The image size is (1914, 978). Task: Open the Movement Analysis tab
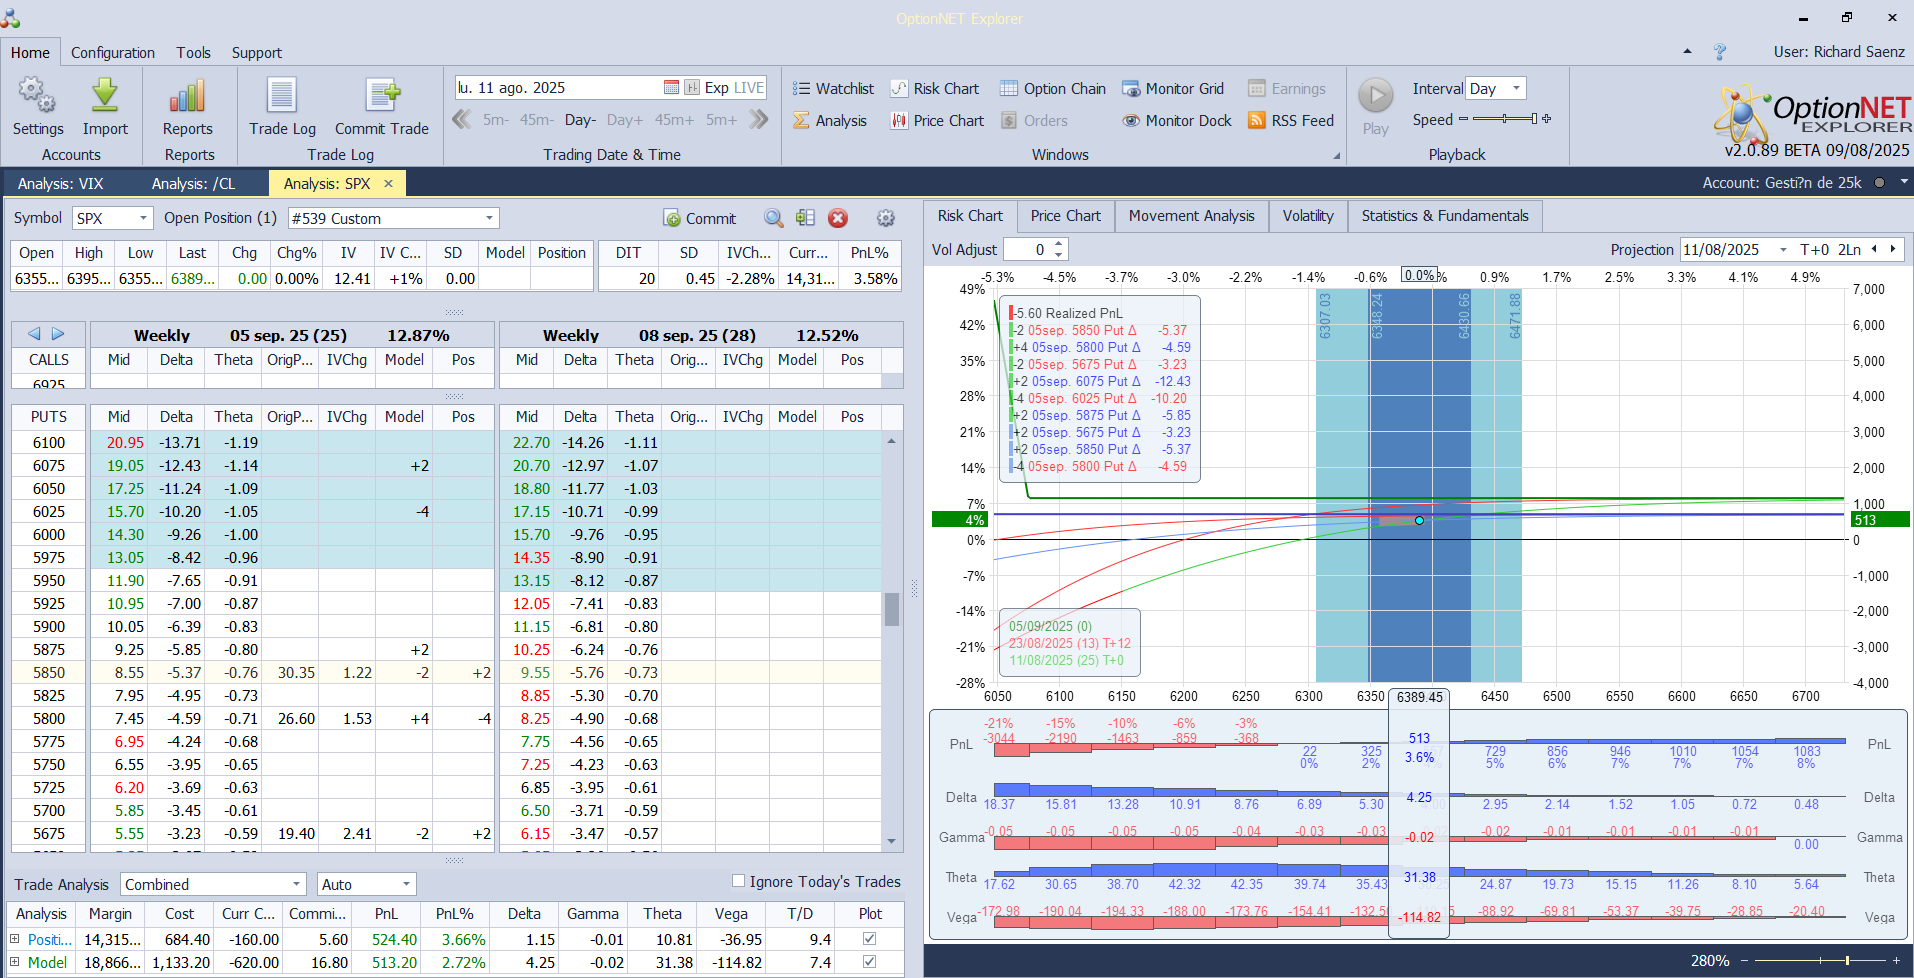pyautogui.click(x=1191, y=216)
